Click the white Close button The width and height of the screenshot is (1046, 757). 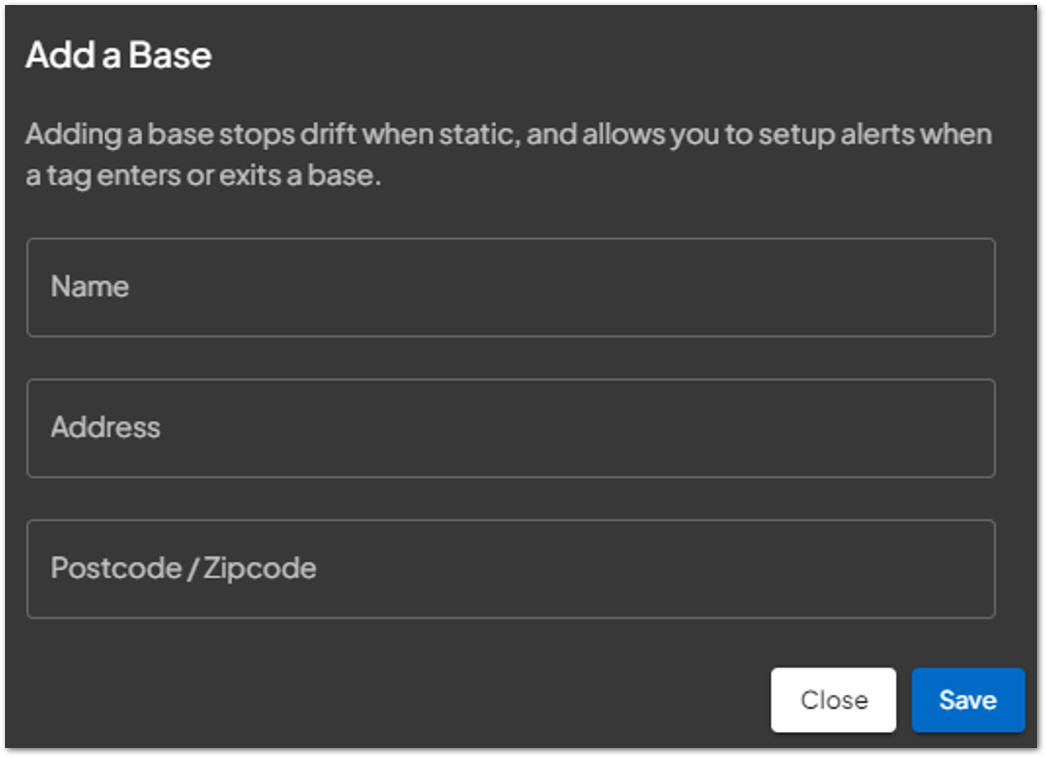(833, 700)
